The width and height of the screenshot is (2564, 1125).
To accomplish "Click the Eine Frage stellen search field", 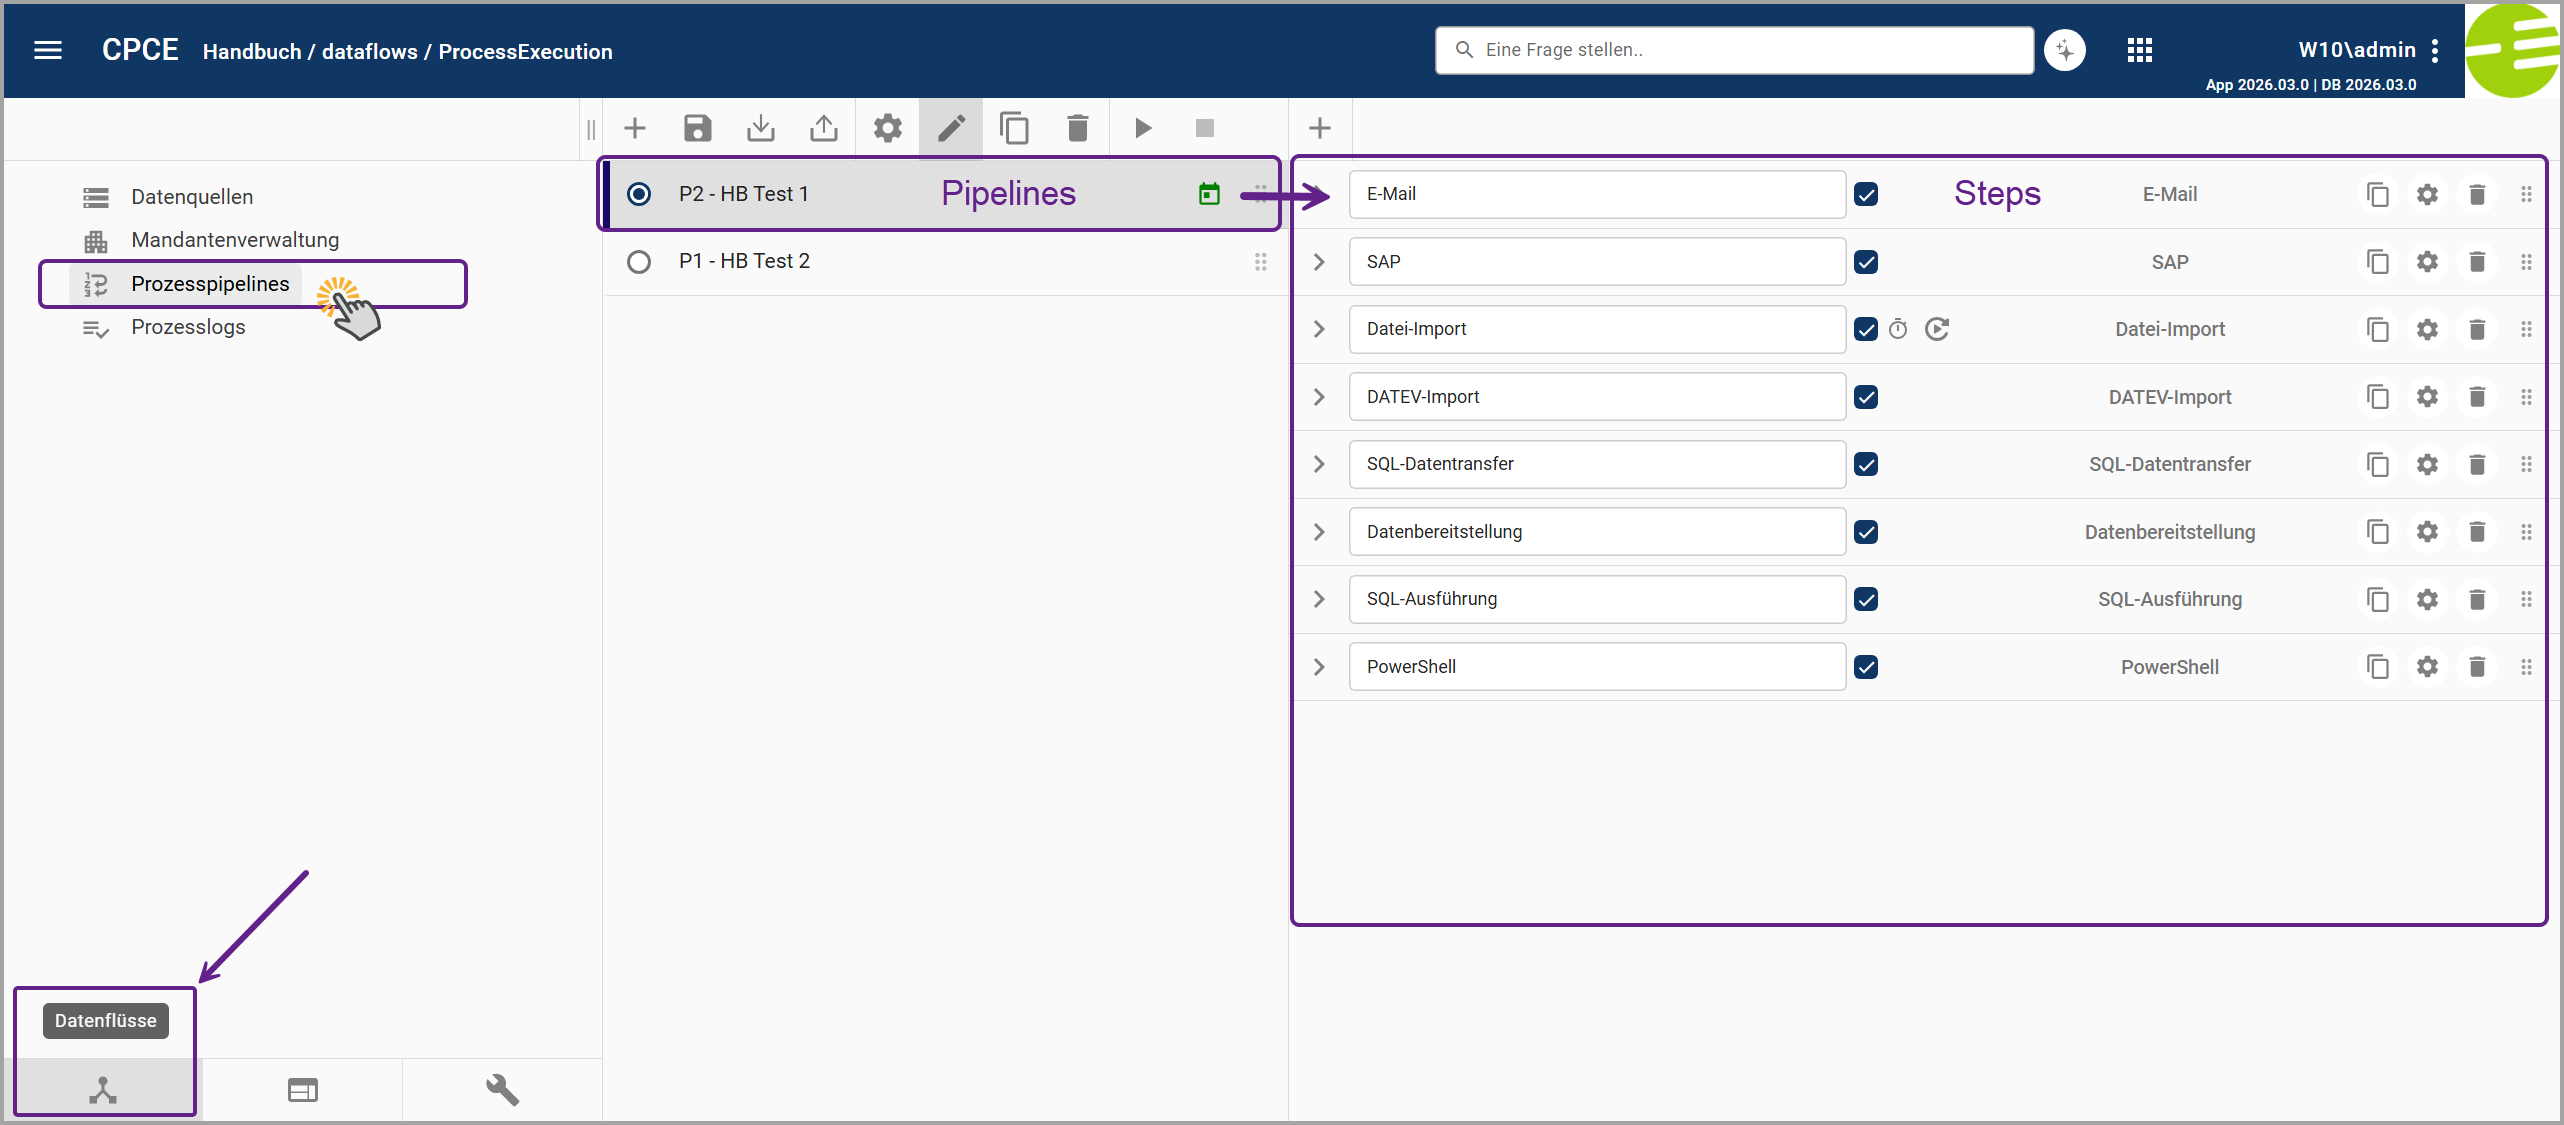I will pyautogui.click(x=1734, y=50).
